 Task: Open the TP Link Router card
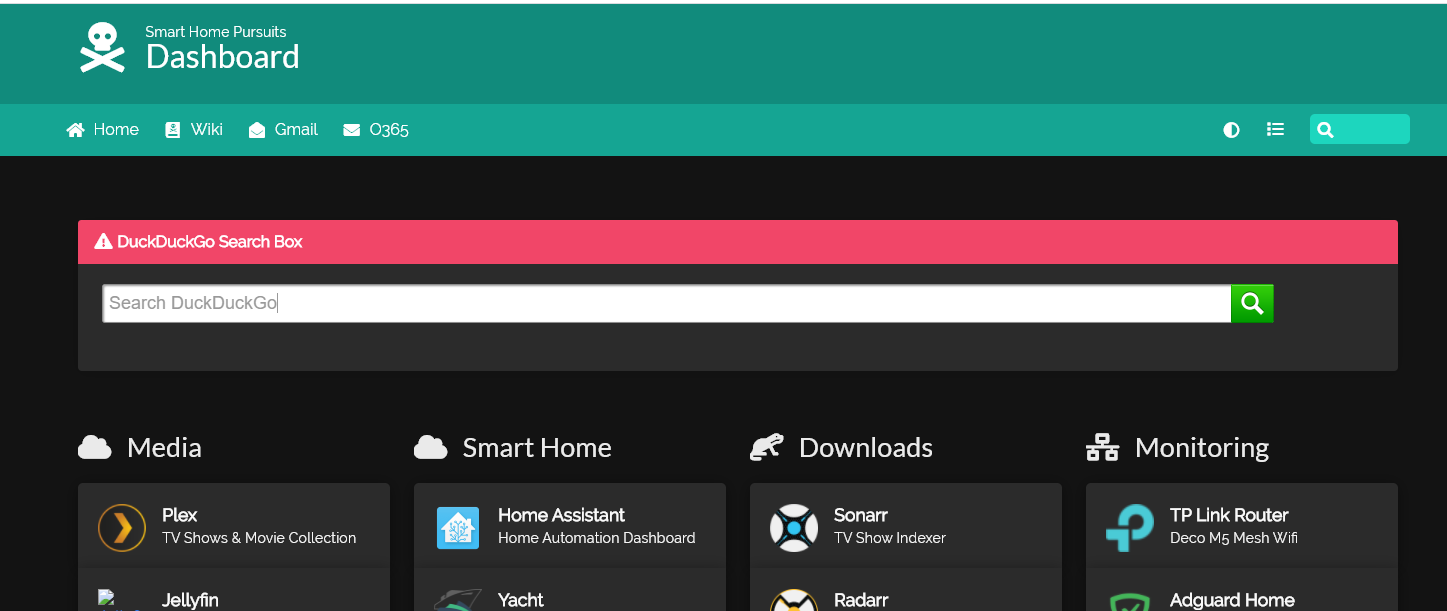[1242, 526]
